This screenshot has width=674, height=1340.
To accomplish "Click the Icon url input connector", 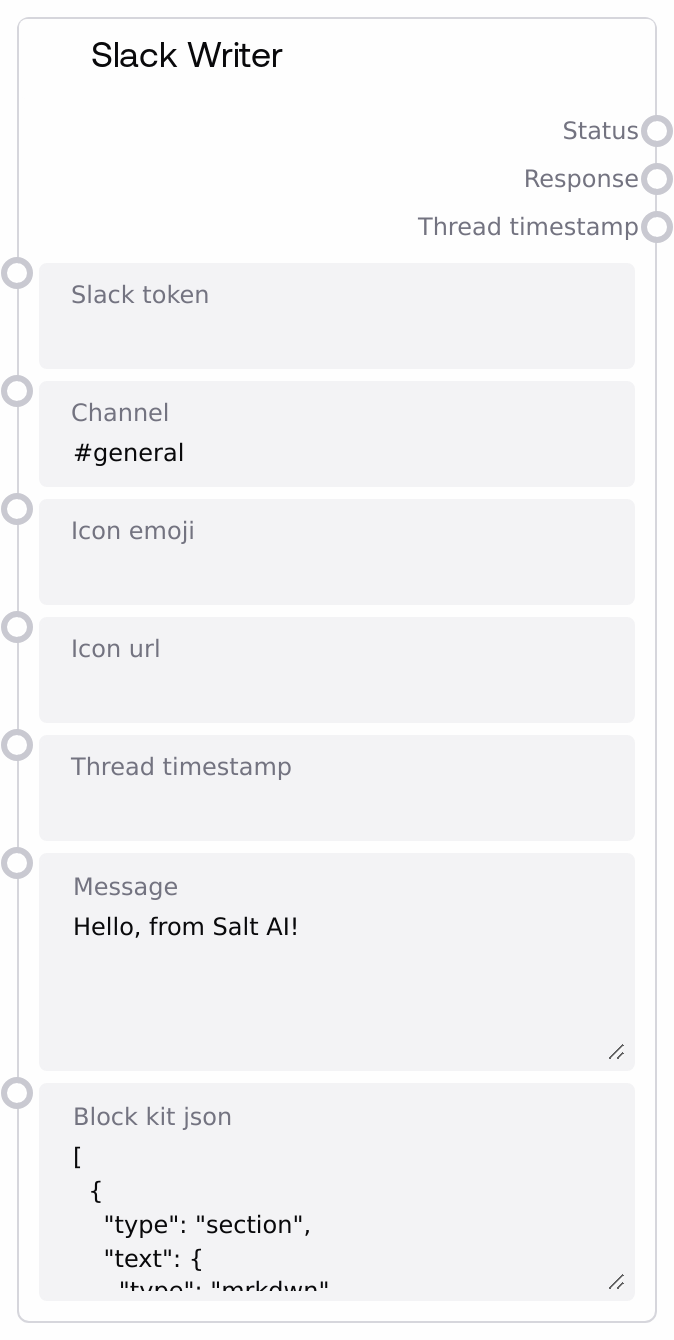I will coord(17,627).
